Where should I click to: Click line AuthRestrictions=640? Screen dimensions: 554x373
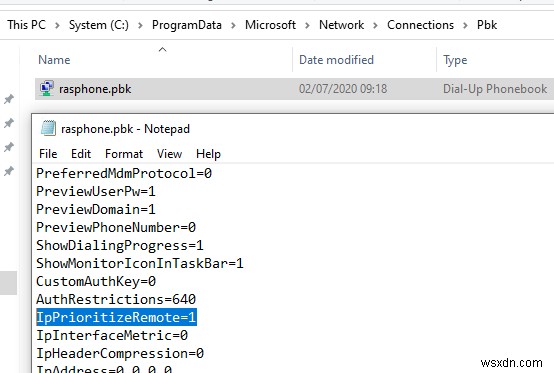(116, 299)
